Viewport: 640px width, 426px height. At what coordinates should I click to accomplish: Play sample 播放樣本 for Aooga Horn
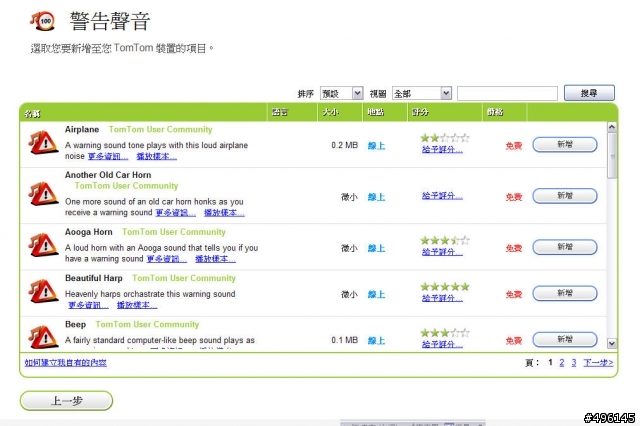pos(215,259)
